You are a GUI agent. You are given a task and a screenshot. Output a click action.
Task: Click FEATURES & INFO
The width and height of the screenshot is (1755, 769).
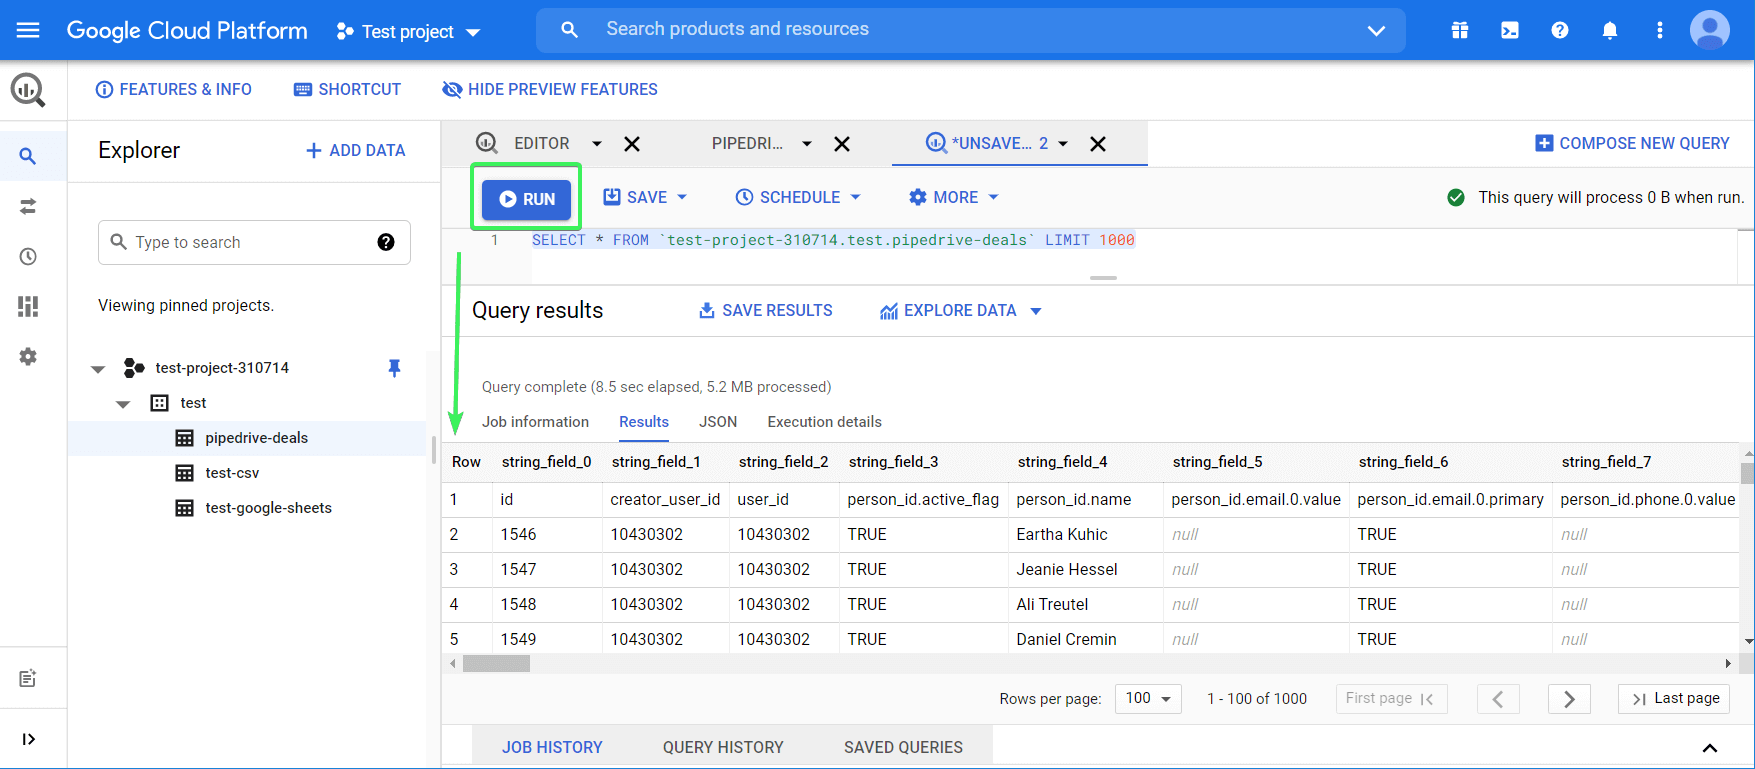click(173, 90)
